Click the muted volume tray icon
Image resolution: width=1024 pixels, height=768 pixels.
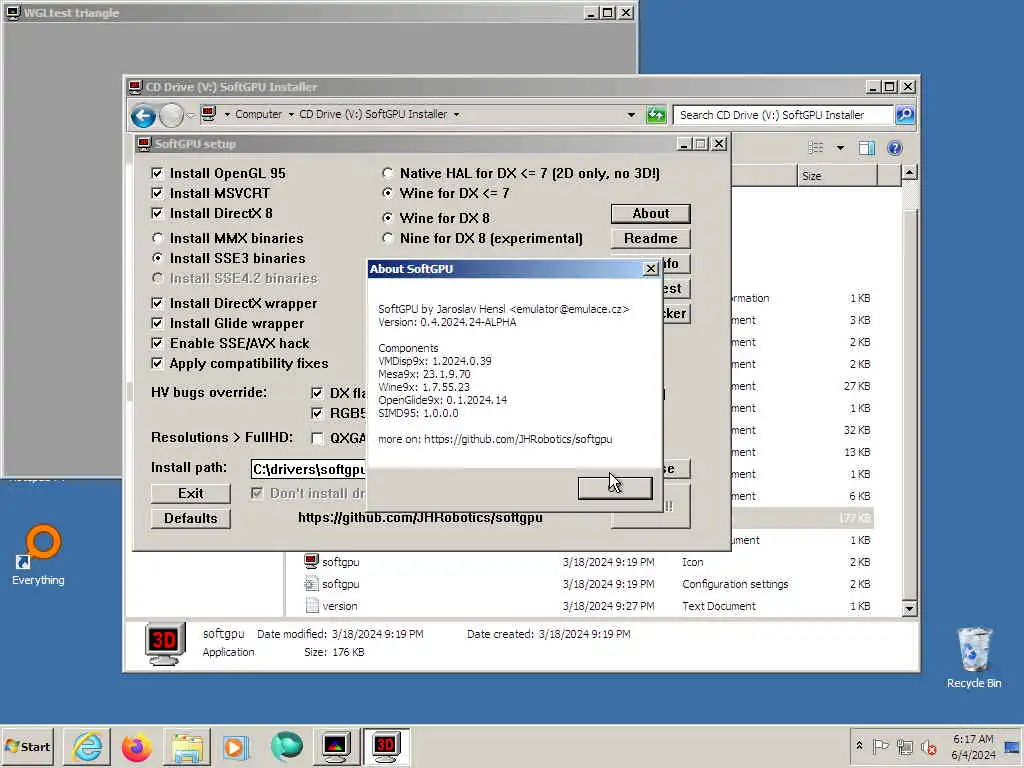928,746
